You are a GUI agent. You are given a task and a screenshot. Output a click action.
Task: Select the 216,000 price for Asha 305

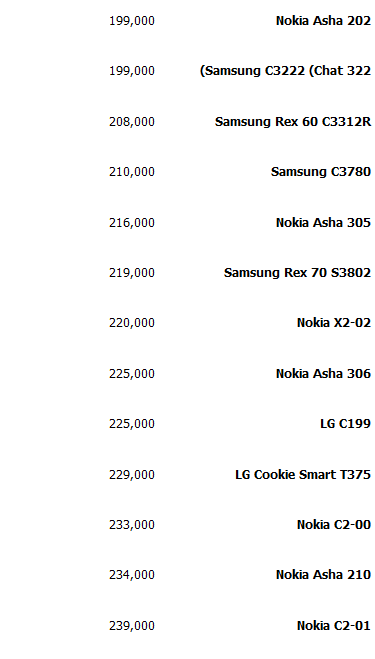coord(132,222)
